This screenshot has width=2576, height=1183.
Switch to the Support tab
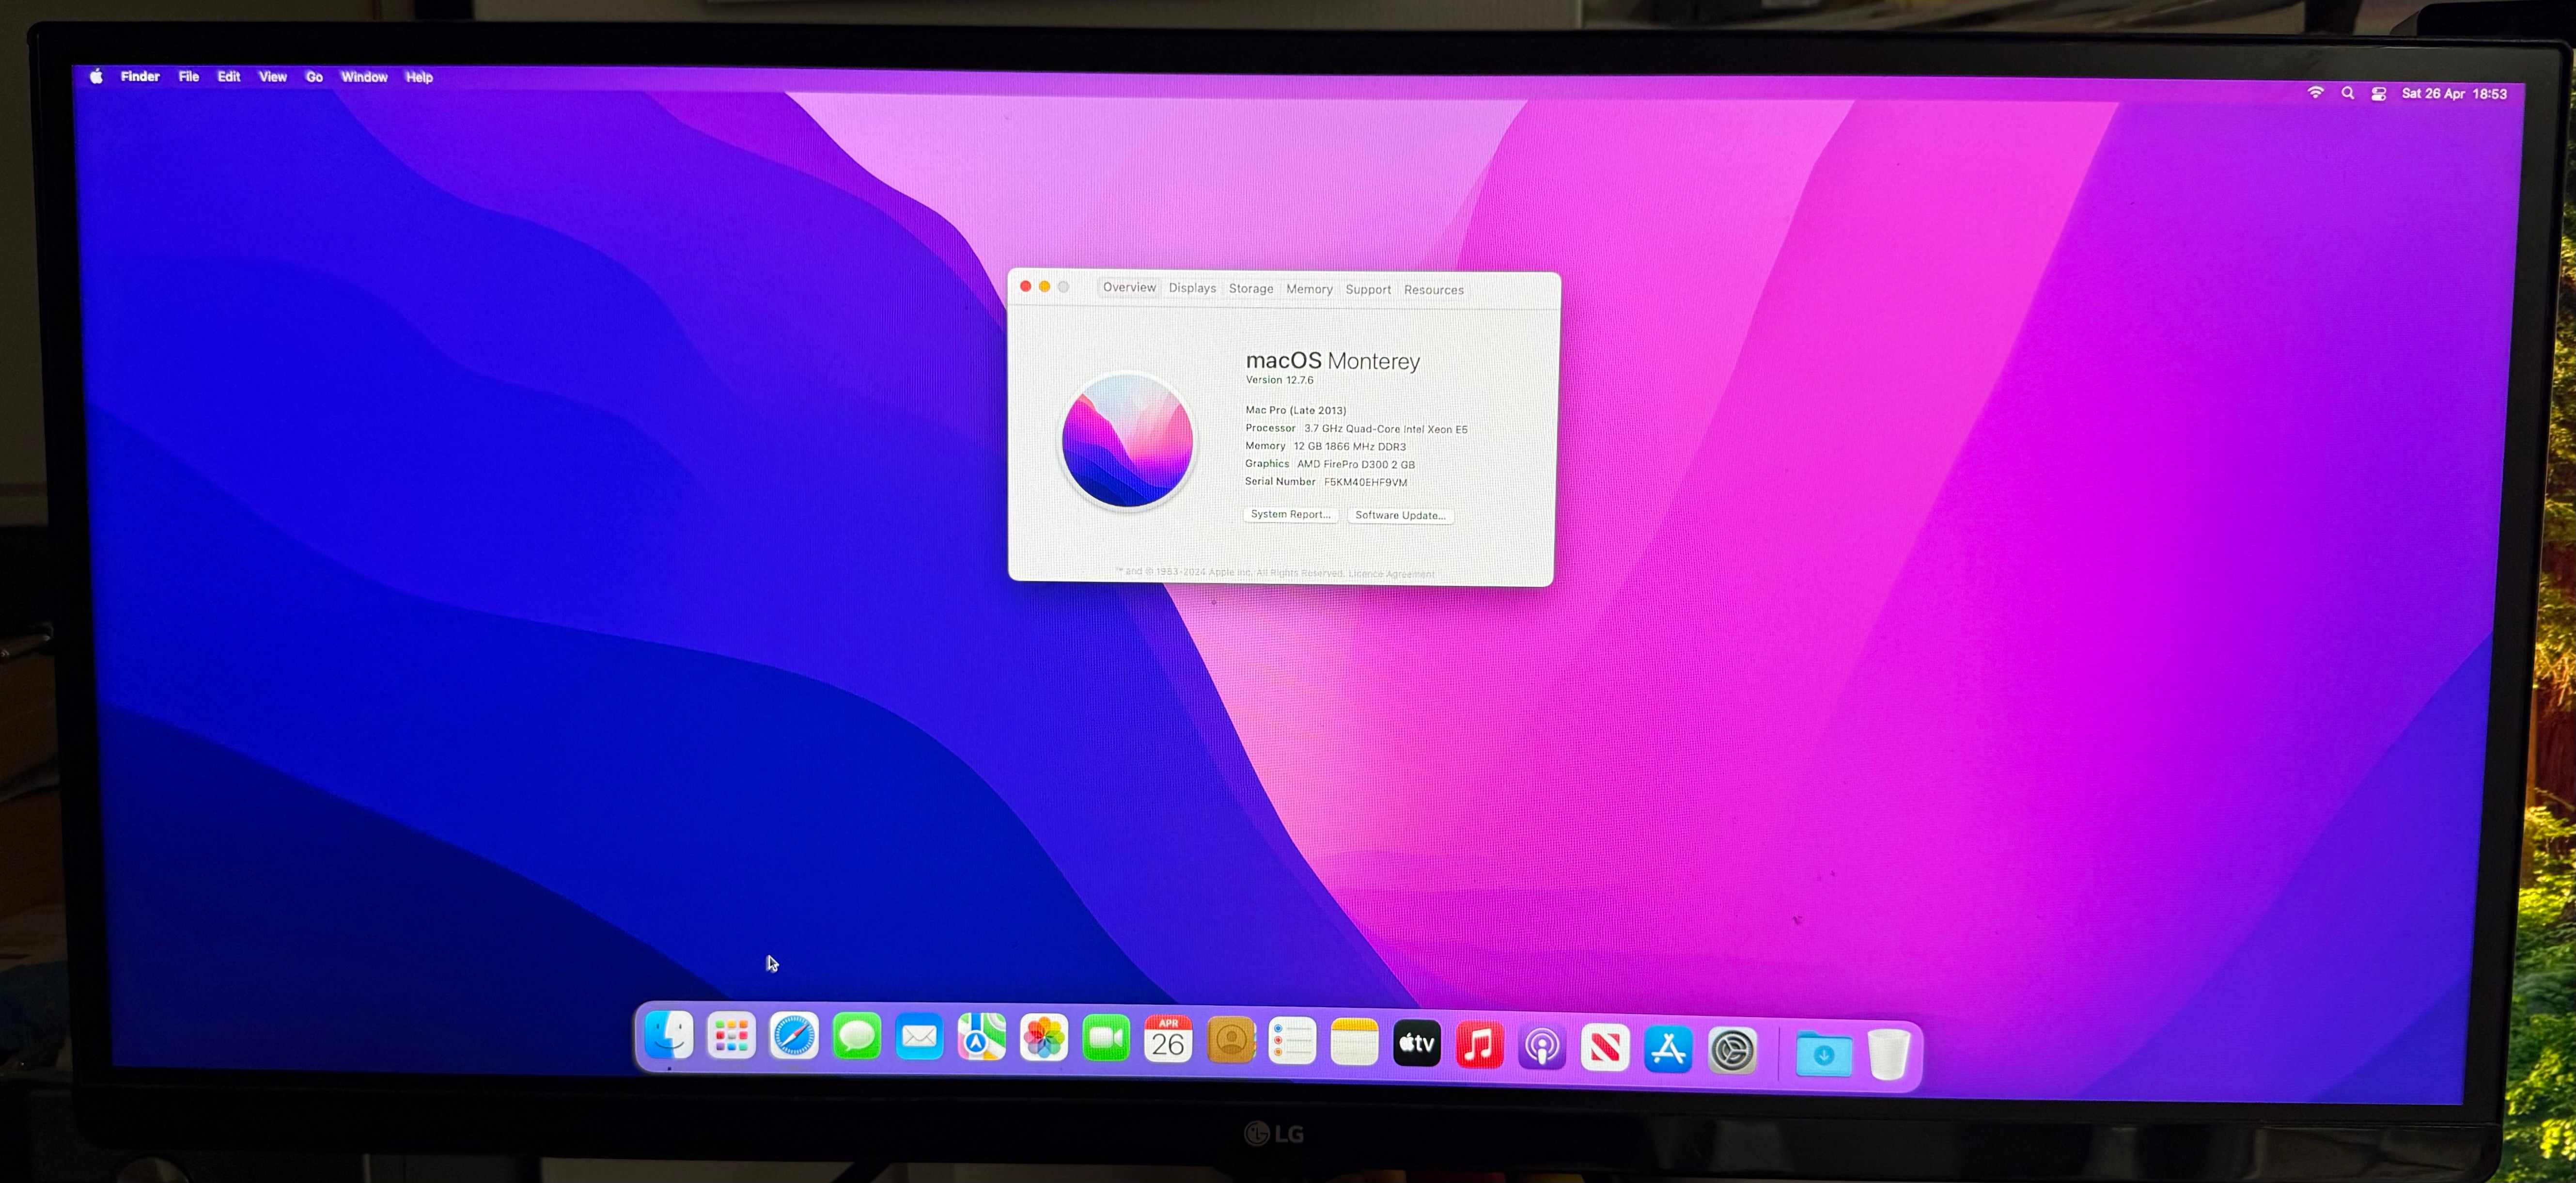(1368, 289)
